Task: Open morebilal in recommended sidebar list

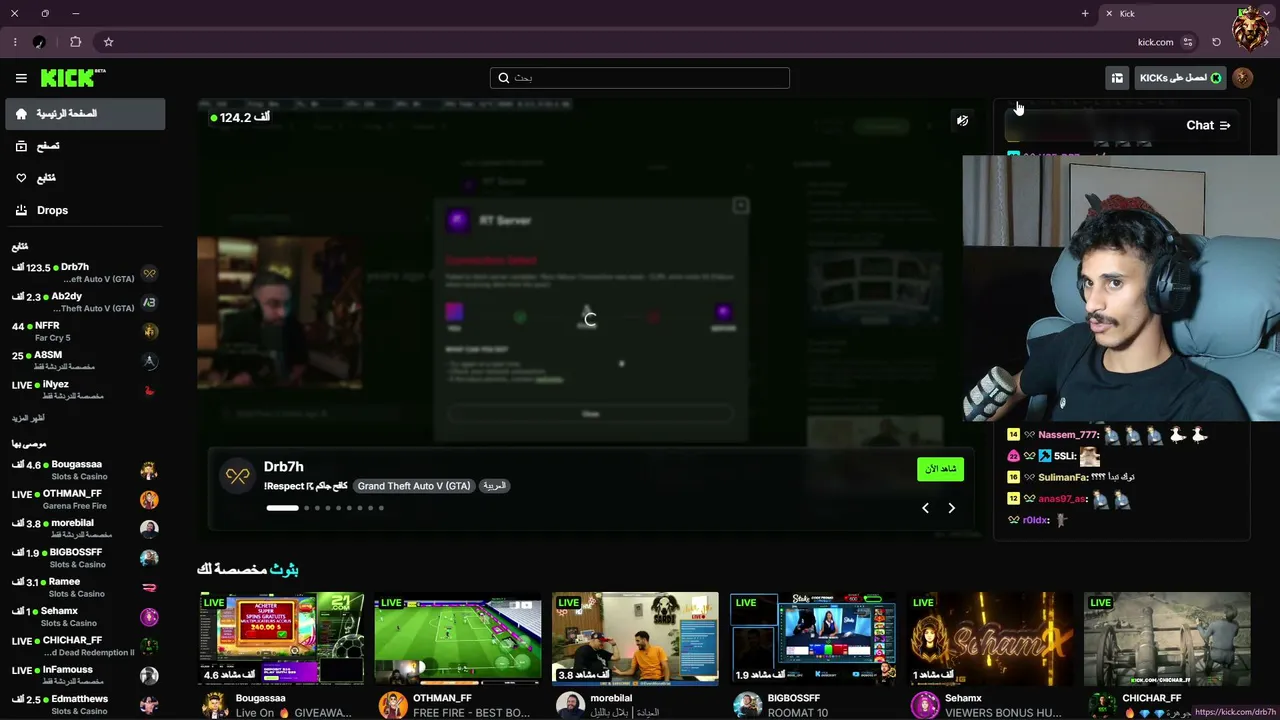Action: click(85, 528)
